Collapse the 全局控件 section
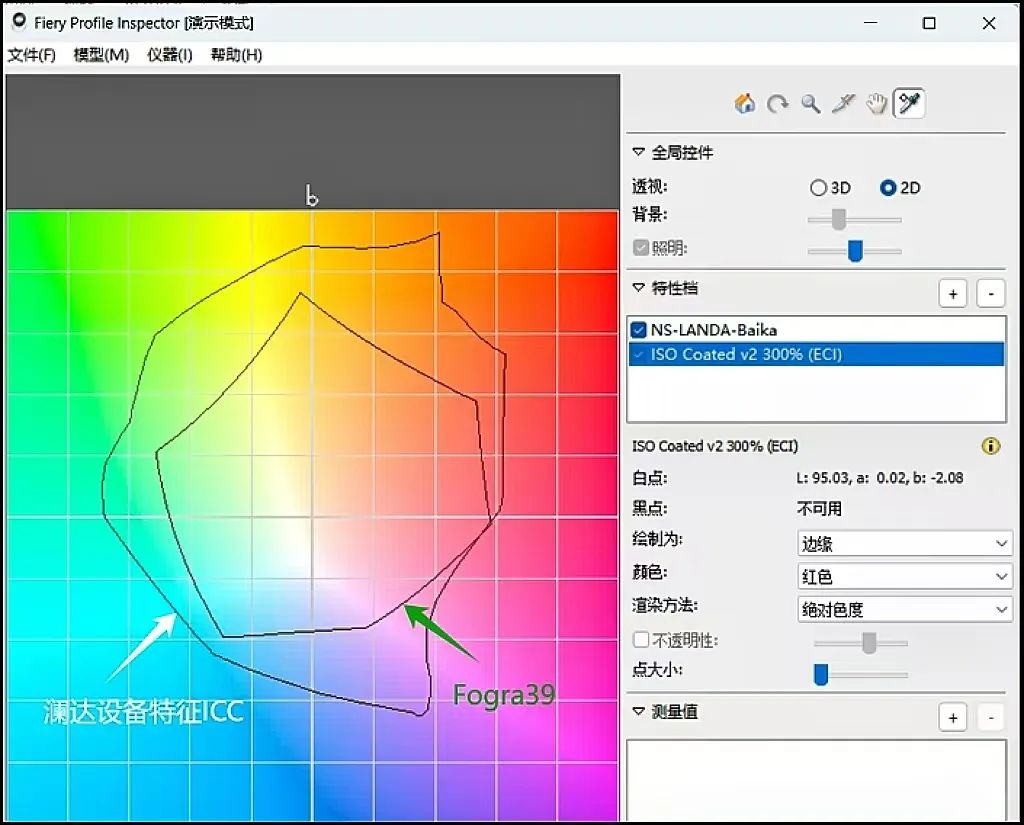The image size is (1024, 825). click(x=638, y=152)
